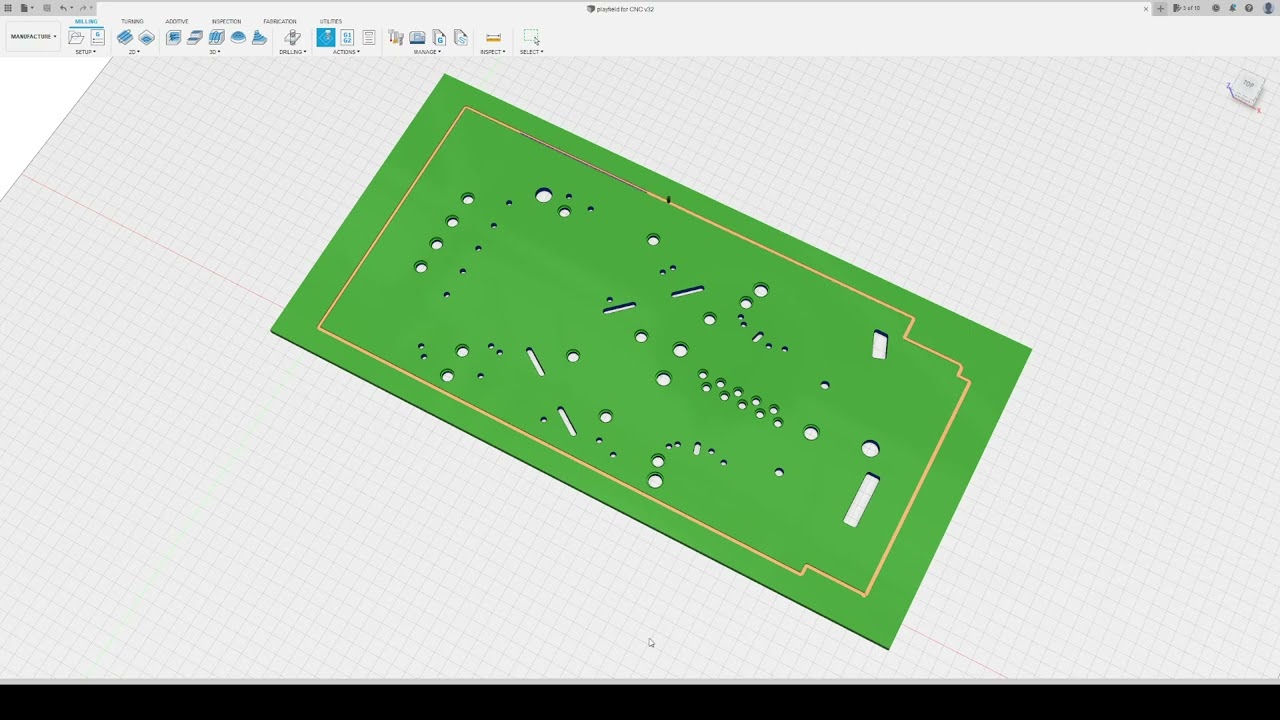Expand the INSPECT dropdown

pyautogui.click(x=493, y=52)
